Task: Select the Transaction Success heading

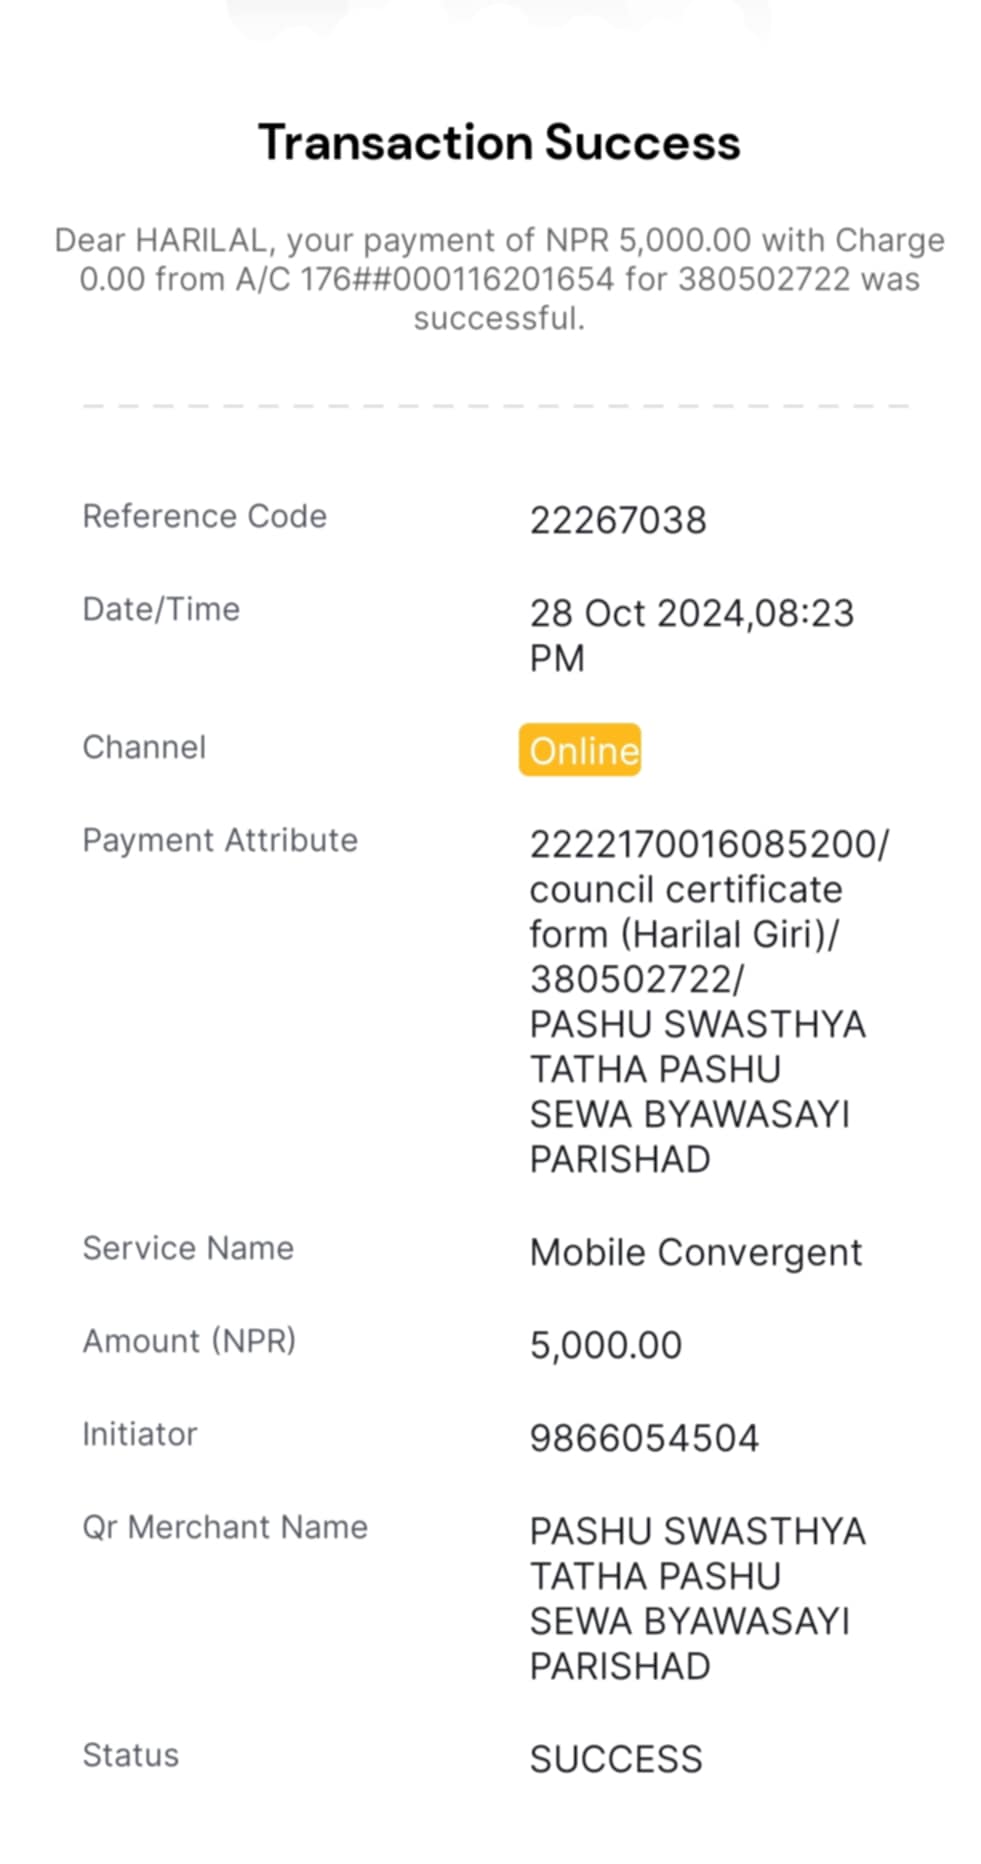Action: [499, 142]
